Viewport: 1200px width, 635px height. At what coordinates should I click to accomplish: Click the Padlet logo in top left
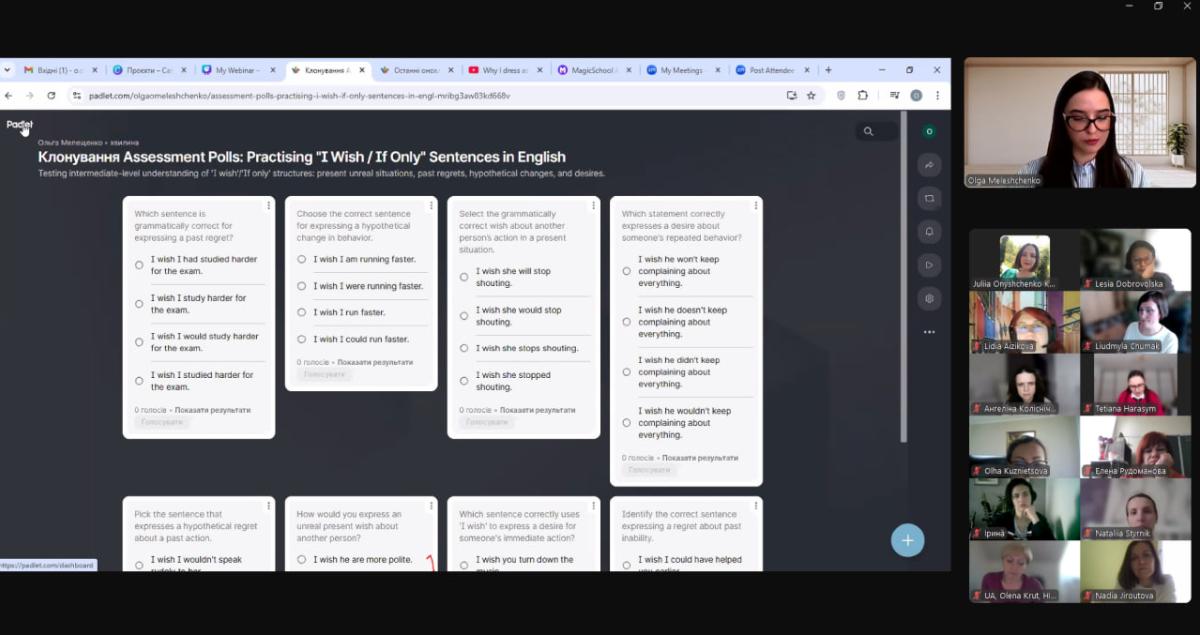[20, 125]
